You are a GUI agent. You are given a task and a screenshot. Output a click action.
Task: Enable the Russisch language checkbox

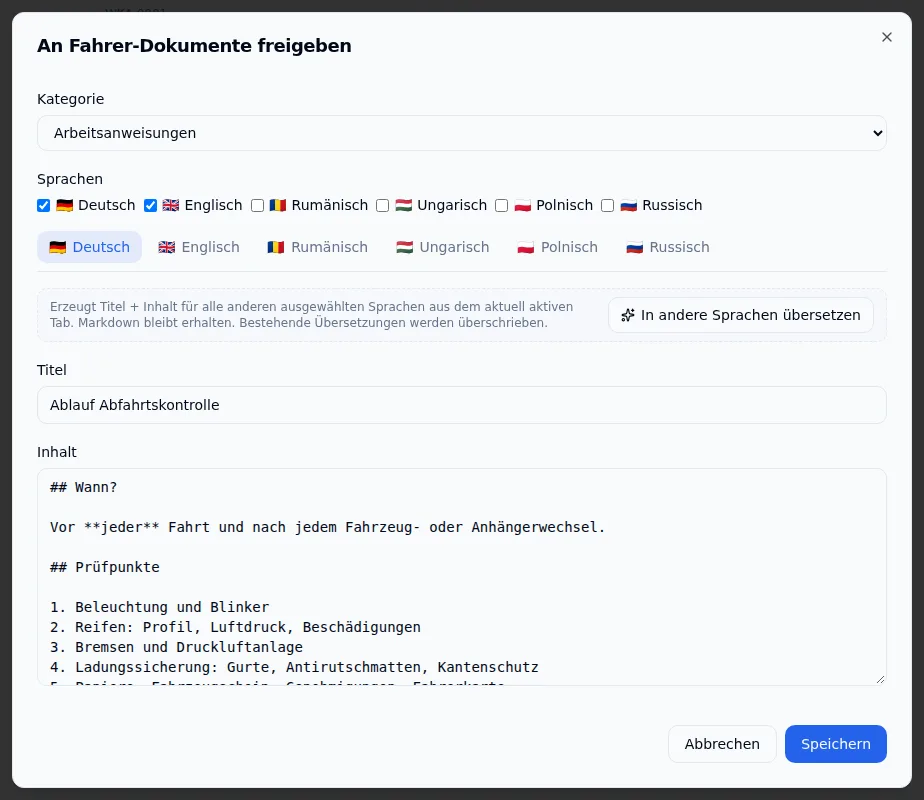pyautogui.click(x=608, y=206)
